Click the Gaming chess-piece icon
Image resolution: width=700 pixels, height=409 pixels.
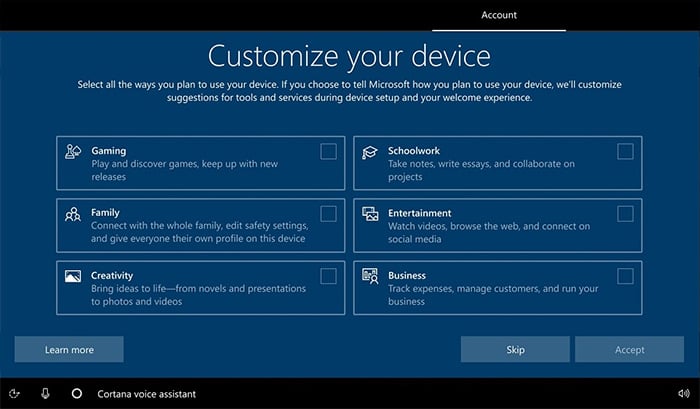click(x=73, y=152)
